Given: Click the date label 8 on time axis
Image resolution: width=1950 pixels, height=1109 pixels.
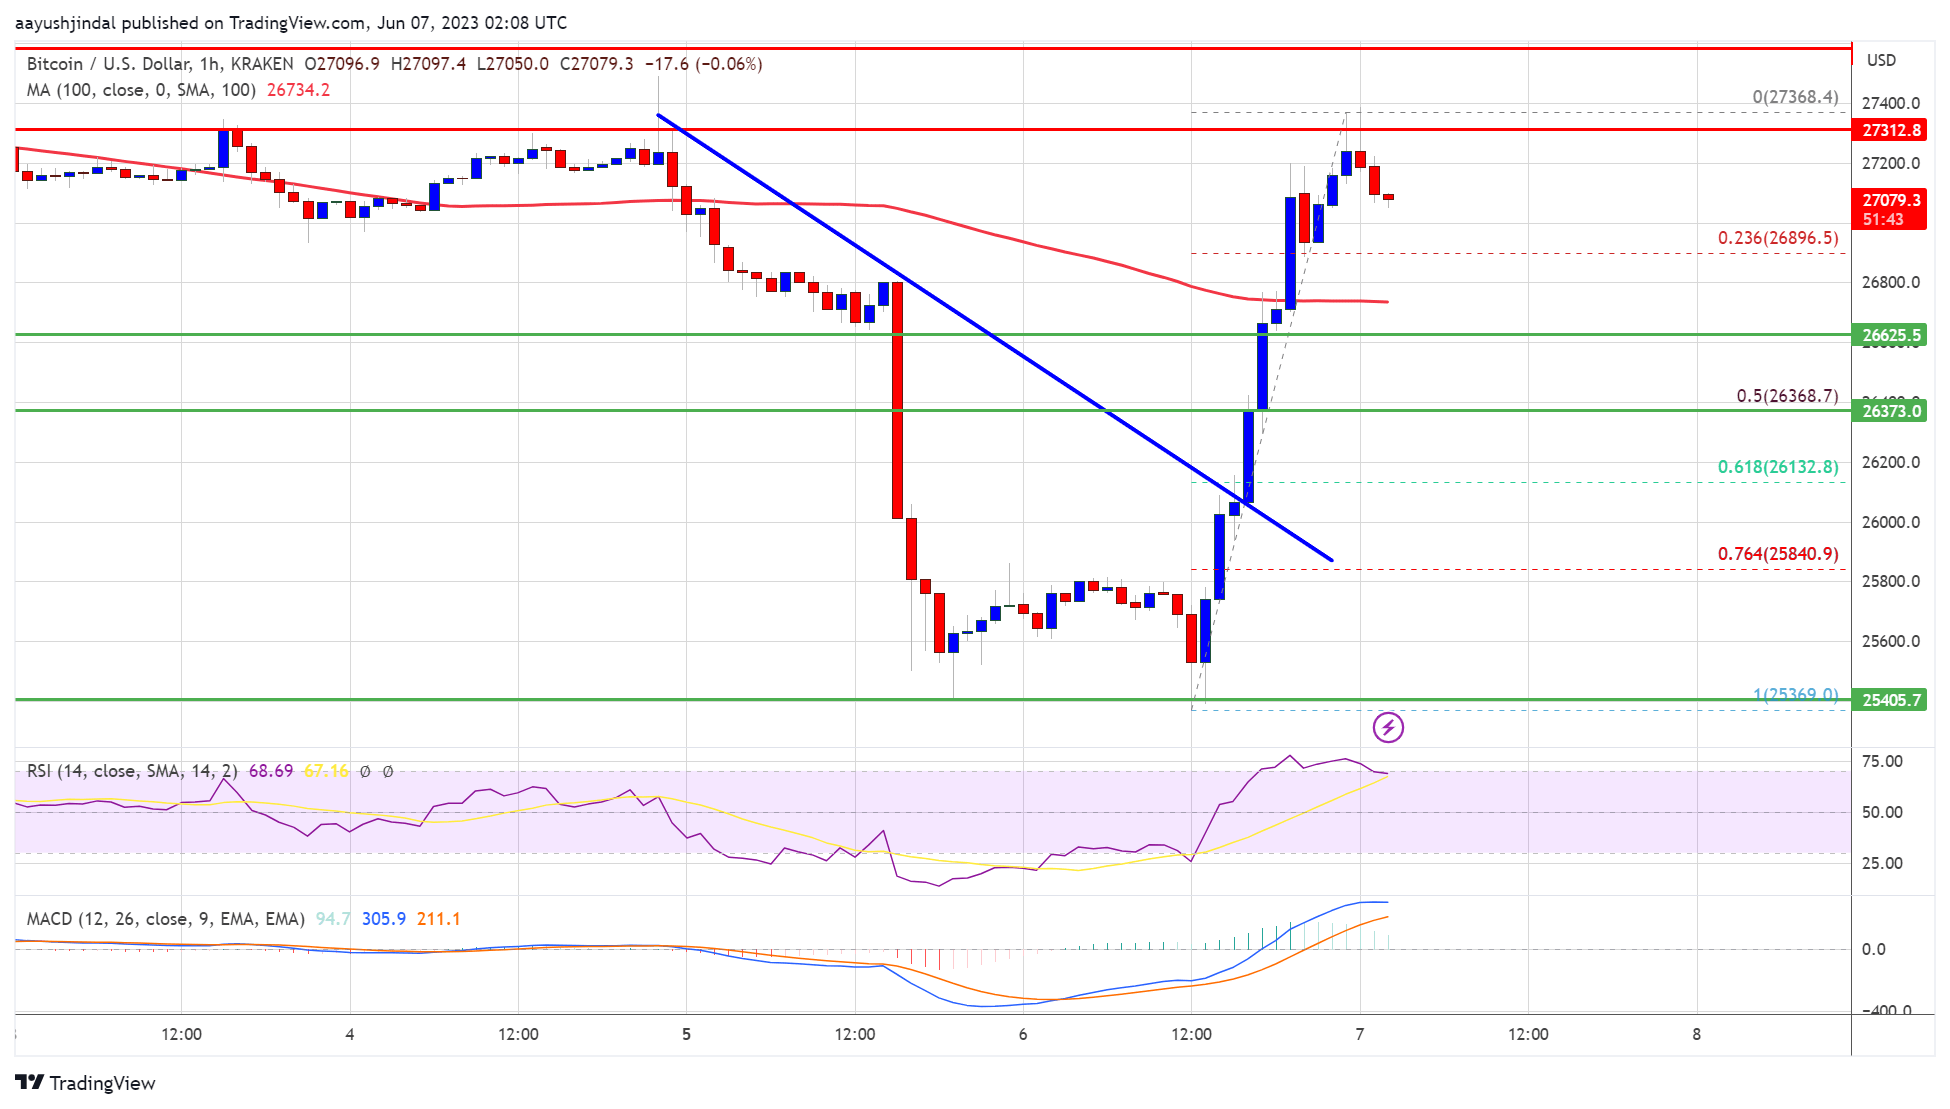Looking at the screenshot, I should tap(1697, 1034).
